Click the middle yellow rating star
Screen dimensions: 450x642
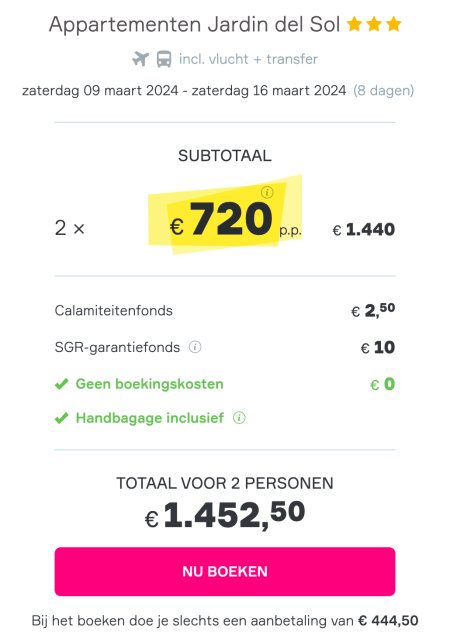pos(374,24)
